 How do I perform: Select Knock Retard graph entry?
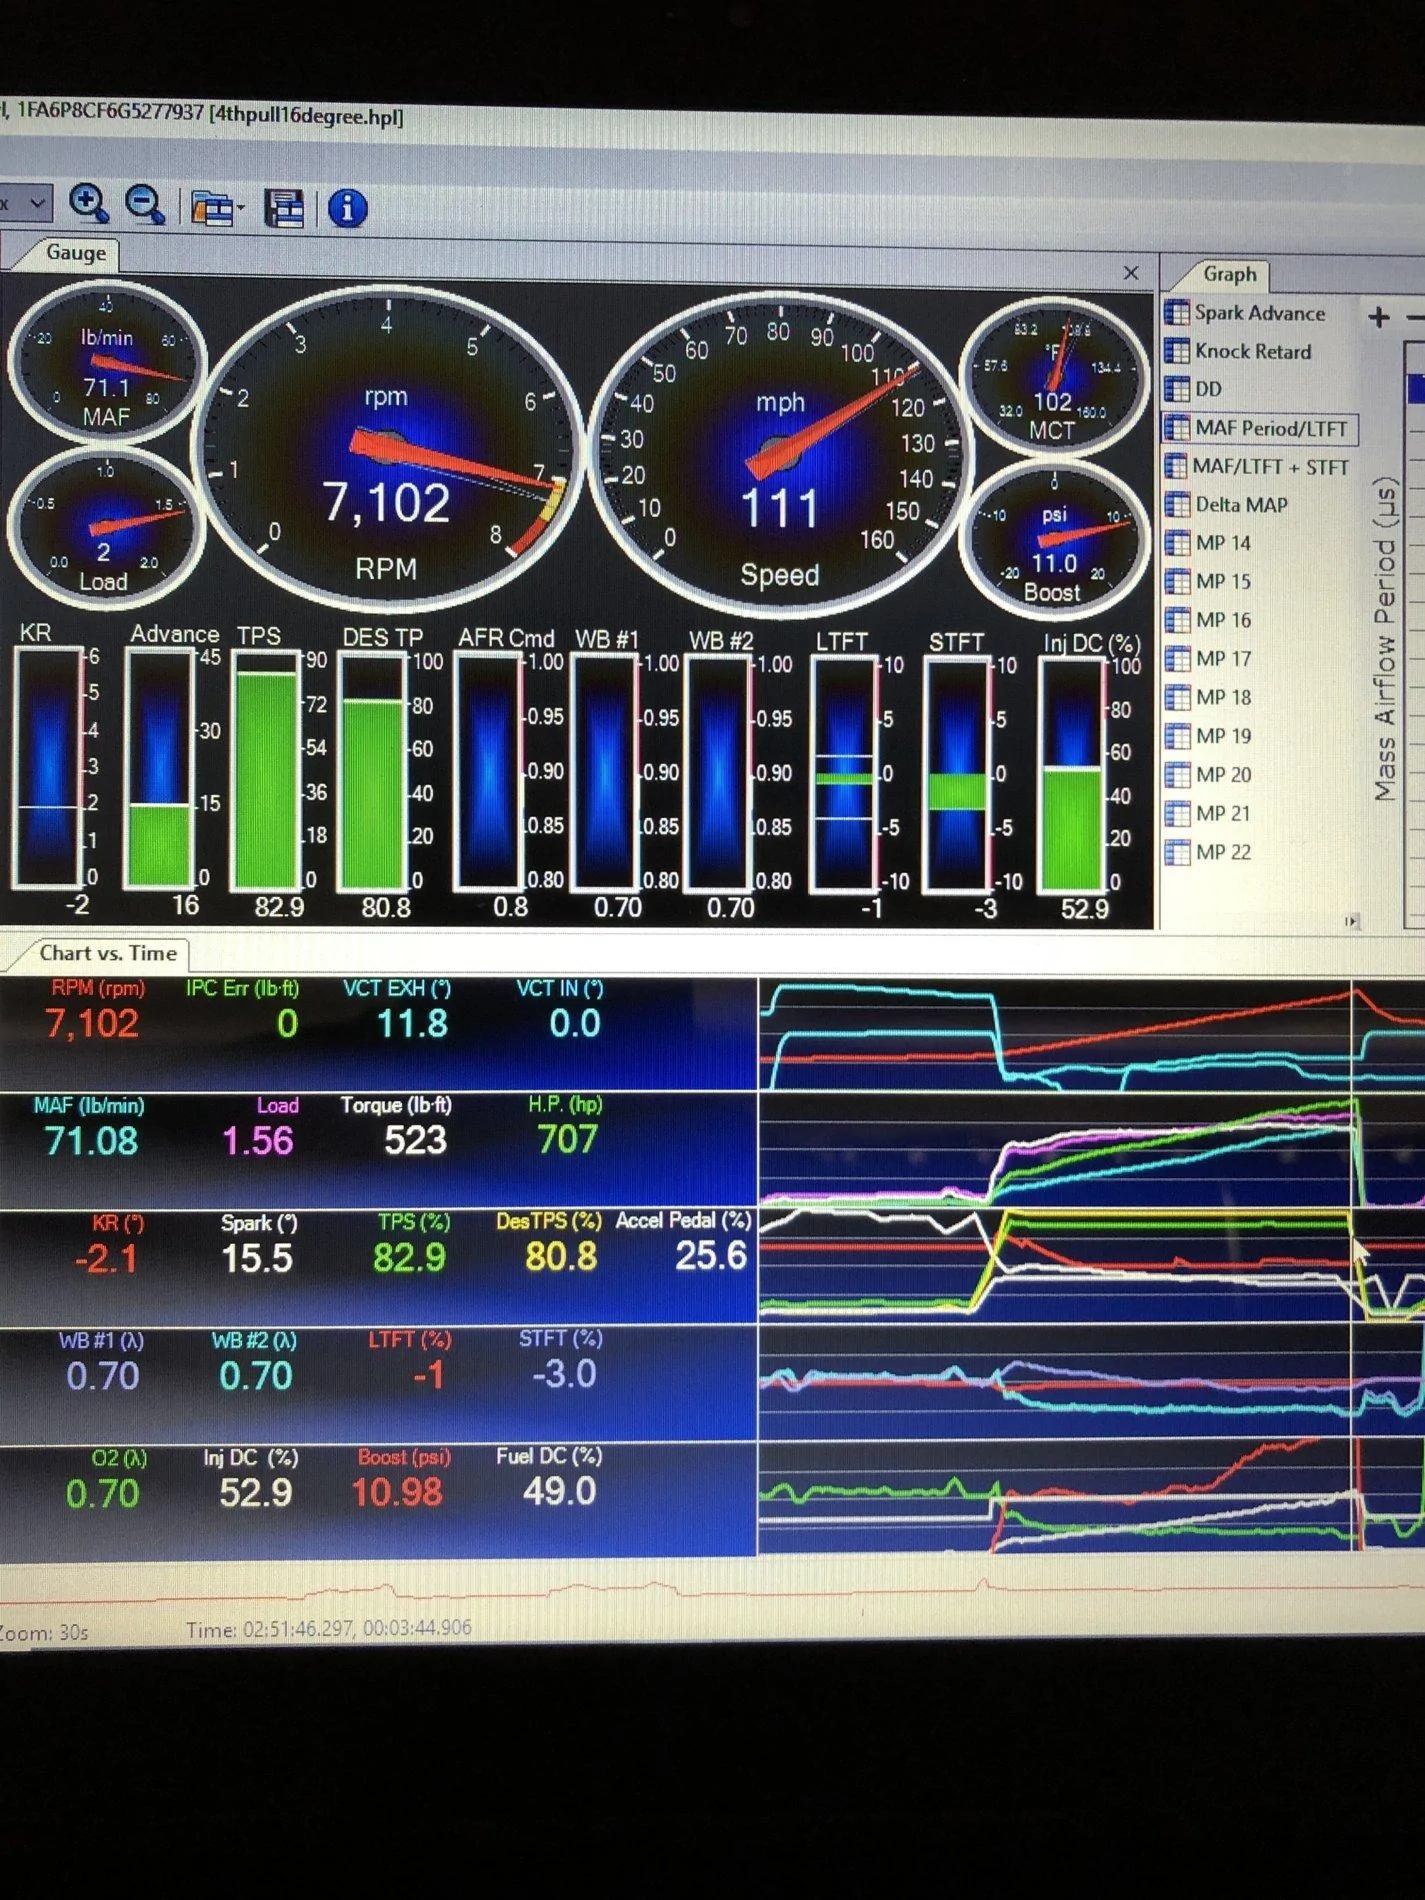point(1252,351)
